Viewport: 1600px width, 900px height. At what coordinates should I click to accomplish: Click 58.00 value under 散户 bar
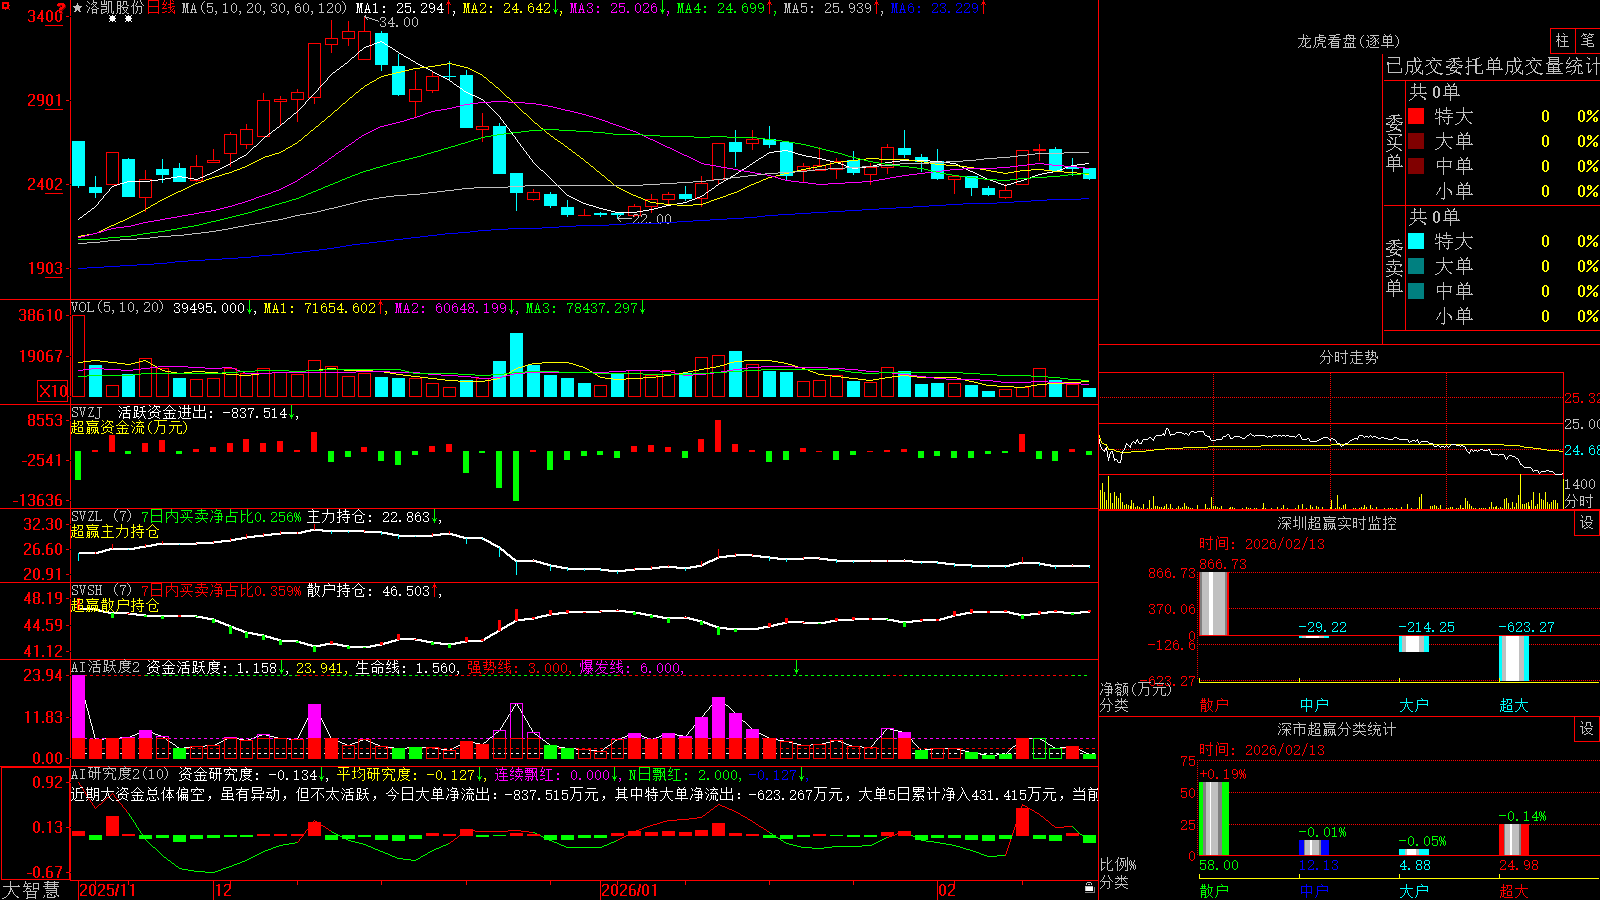pos(1219,865)
